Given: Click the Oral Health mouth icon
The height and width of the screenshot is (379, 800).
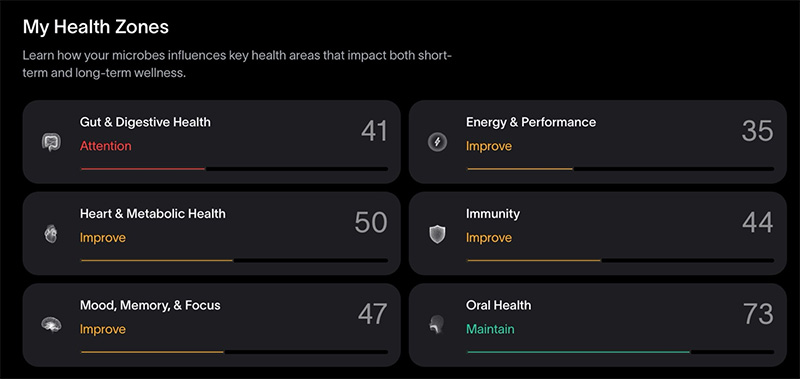Looking at the screenshot, I should (436, 324).
